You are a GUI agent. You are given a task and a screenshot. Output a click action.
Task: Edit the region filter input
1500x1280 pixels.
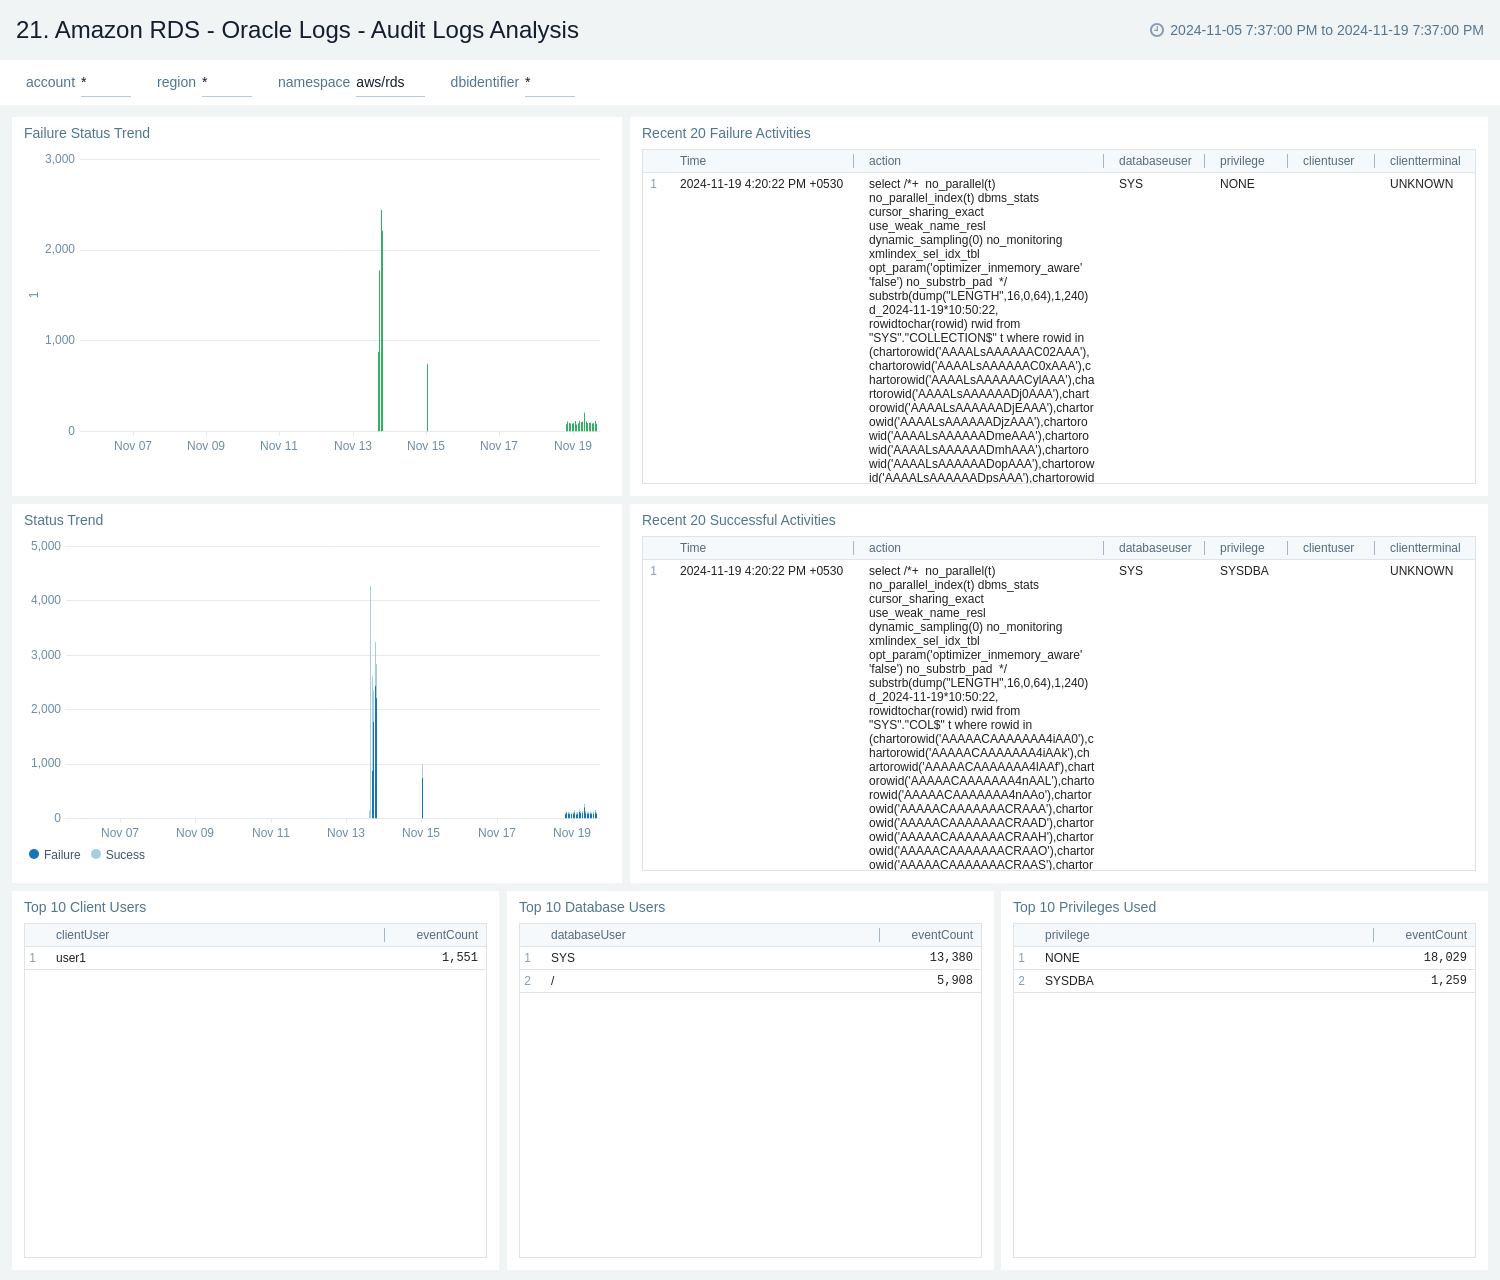227,85
